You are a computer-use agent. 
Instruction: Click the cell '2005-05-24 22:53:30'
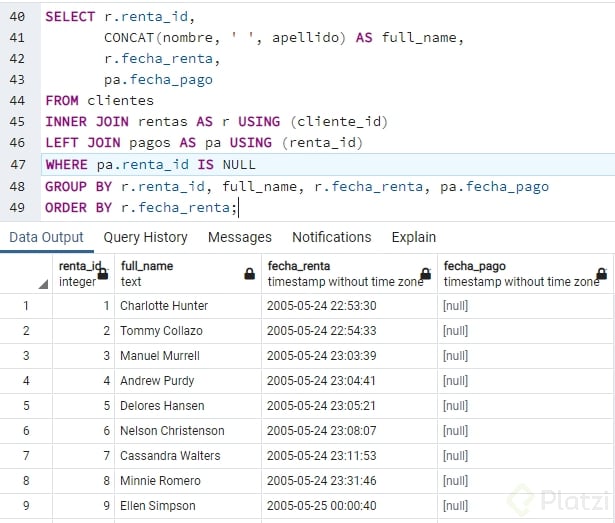tap(349, 306)
